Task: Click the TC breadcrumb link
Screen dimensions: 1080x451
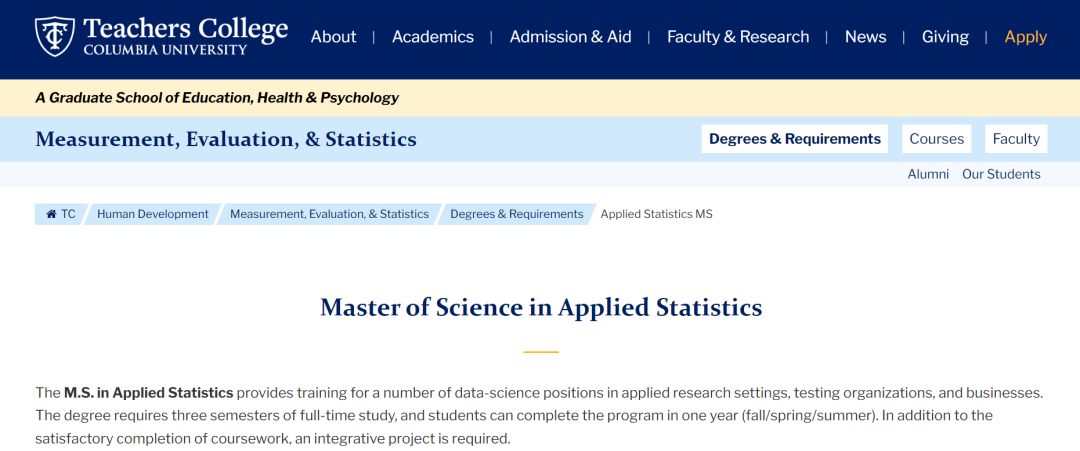Action: (x=68, y=214)
